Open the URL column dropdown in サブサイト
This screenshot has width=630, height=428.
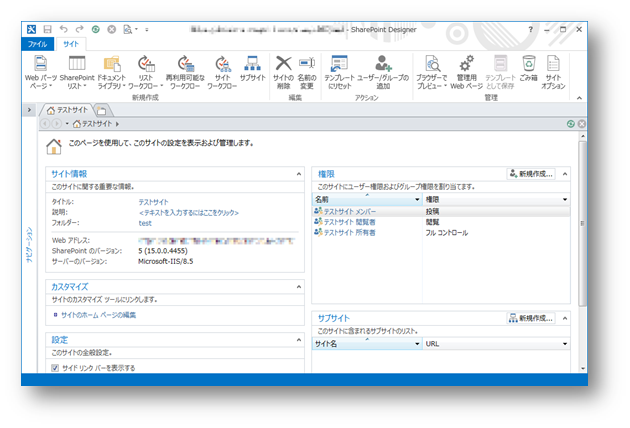pos(566,343)
